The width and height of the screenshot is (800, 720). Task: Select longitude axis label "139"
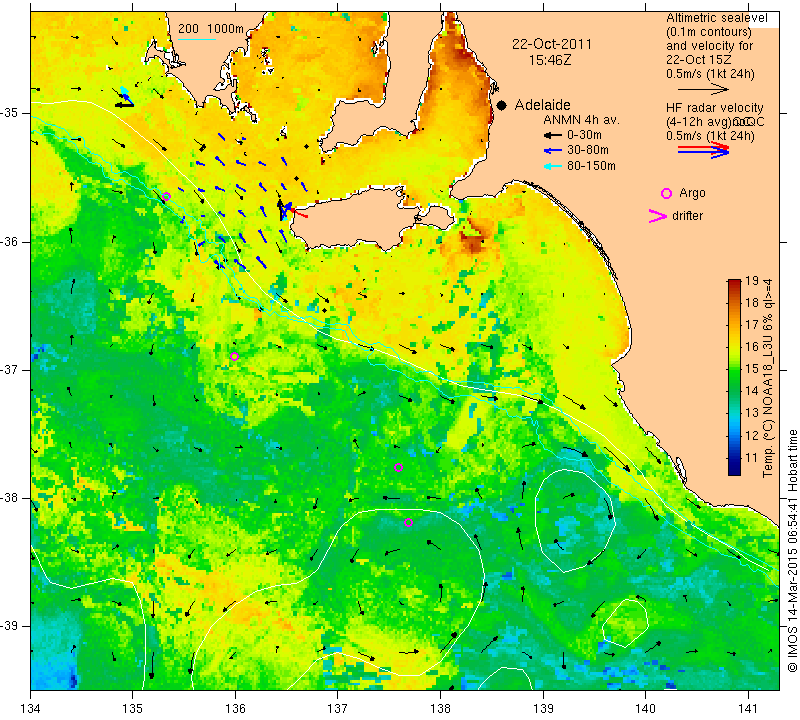[x=543, y=709]
